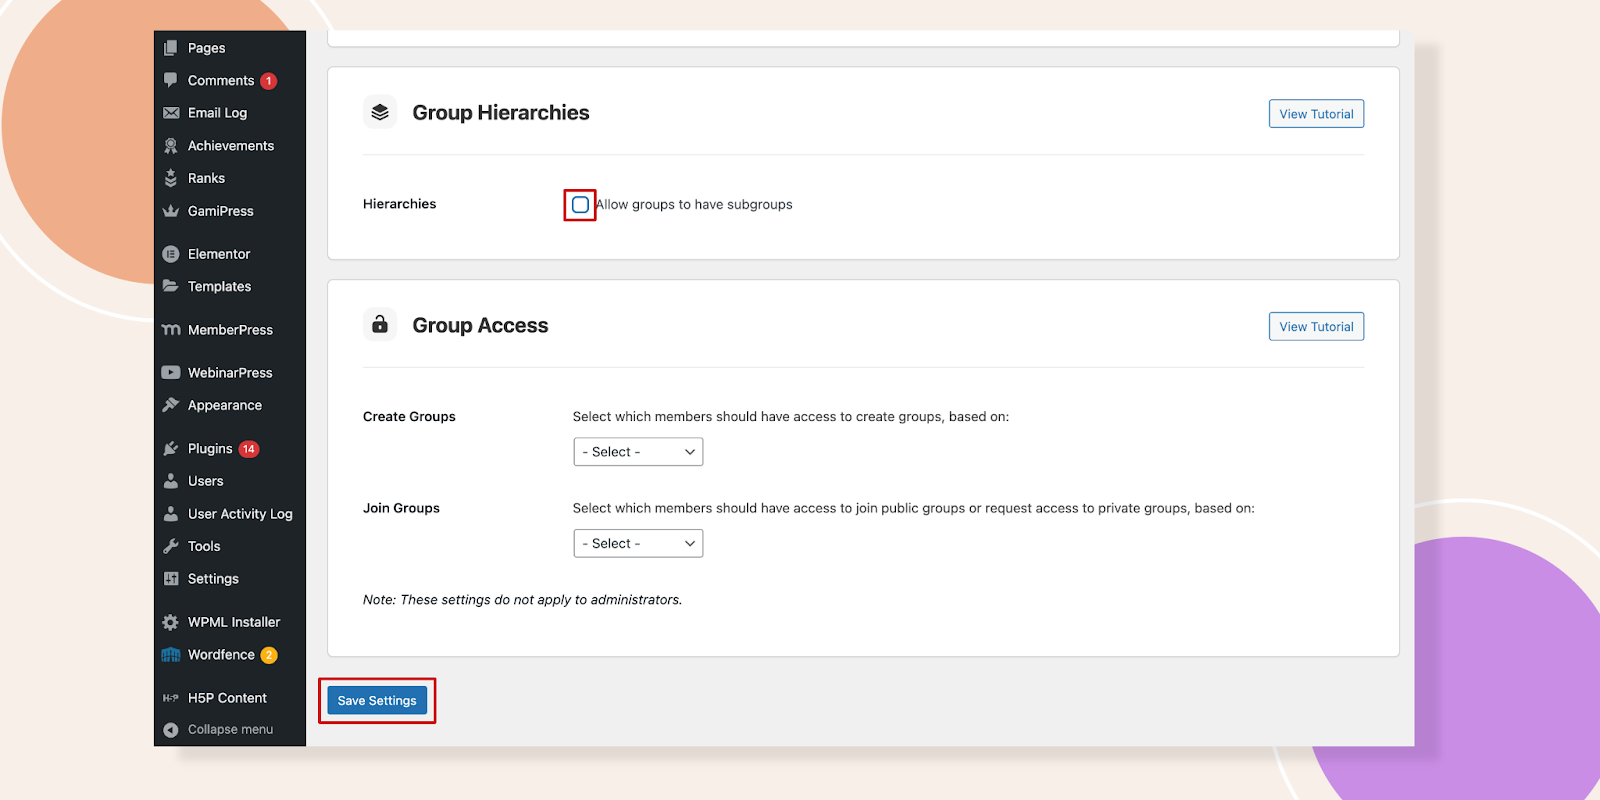This screenshot has height=800, width=1600.
Task: Click the Templates menu label
Action: pos(219,286)
